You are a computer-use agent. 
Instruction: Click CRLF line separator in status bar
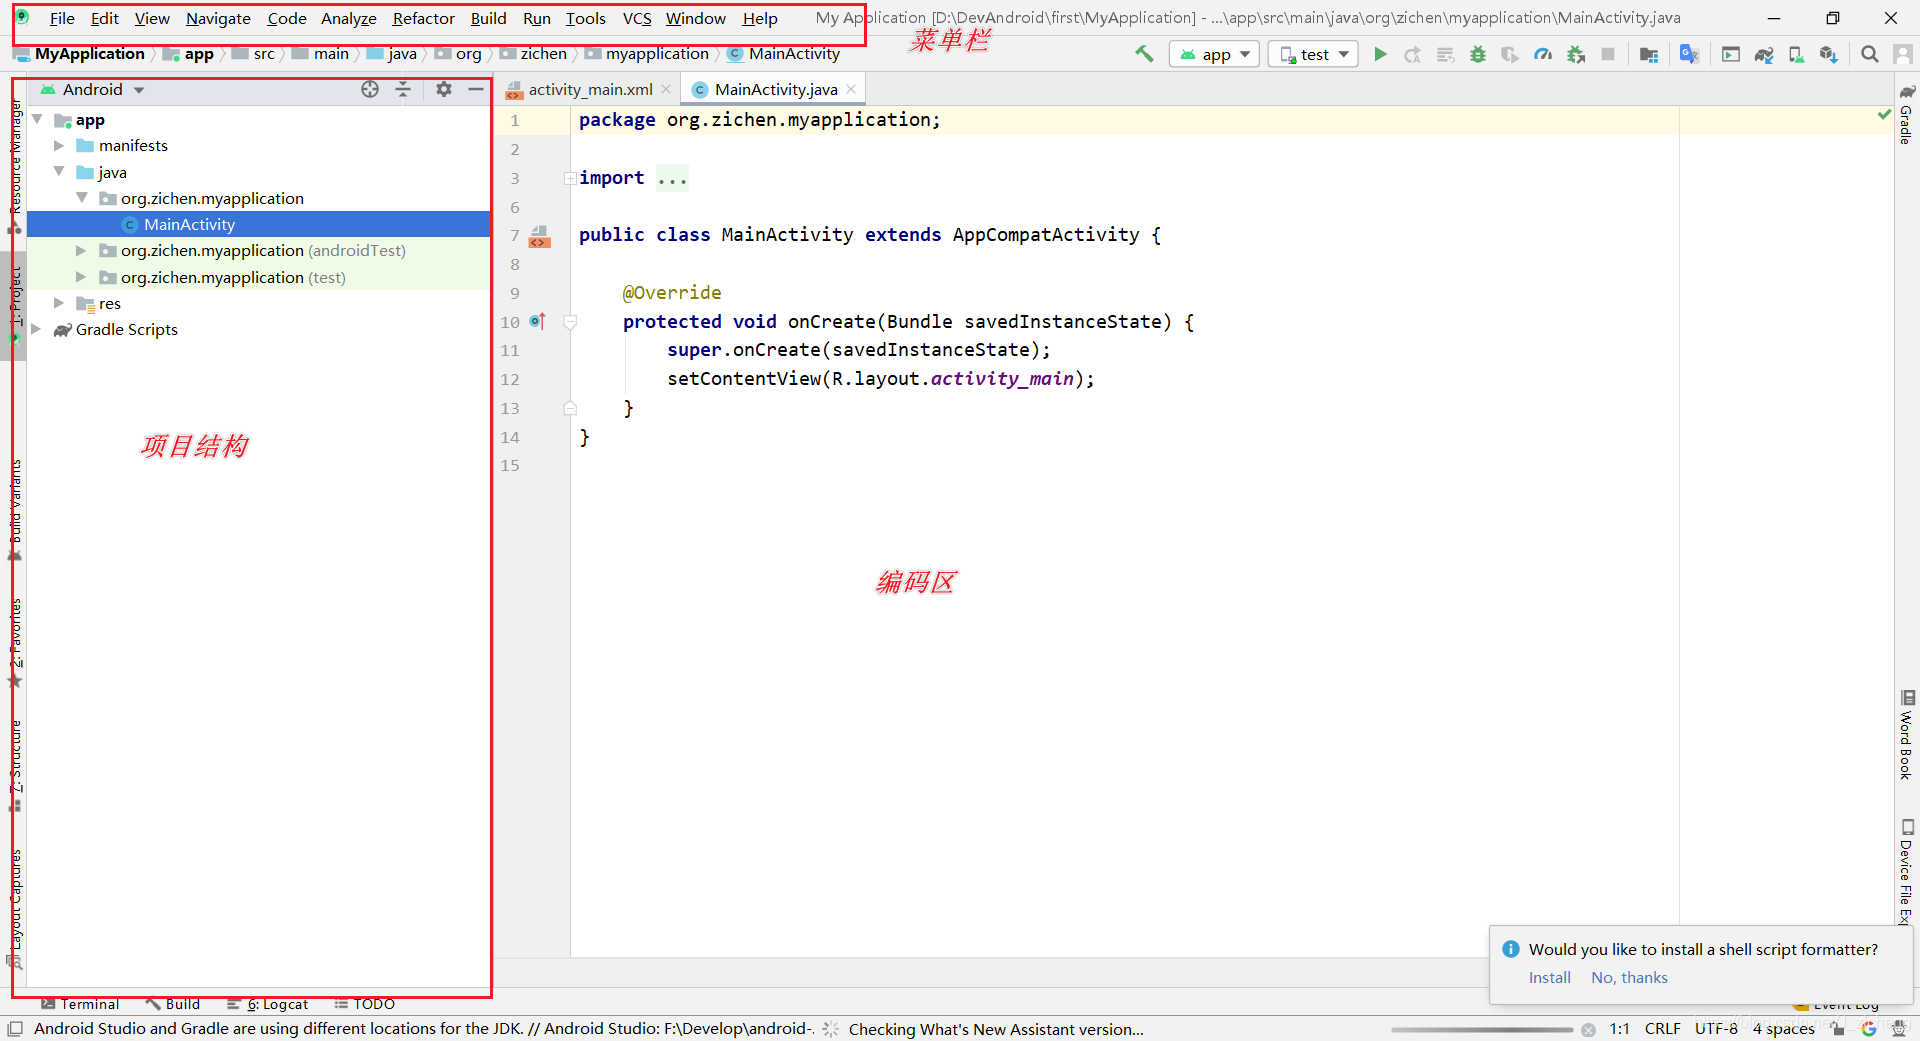(1662, 1028)
